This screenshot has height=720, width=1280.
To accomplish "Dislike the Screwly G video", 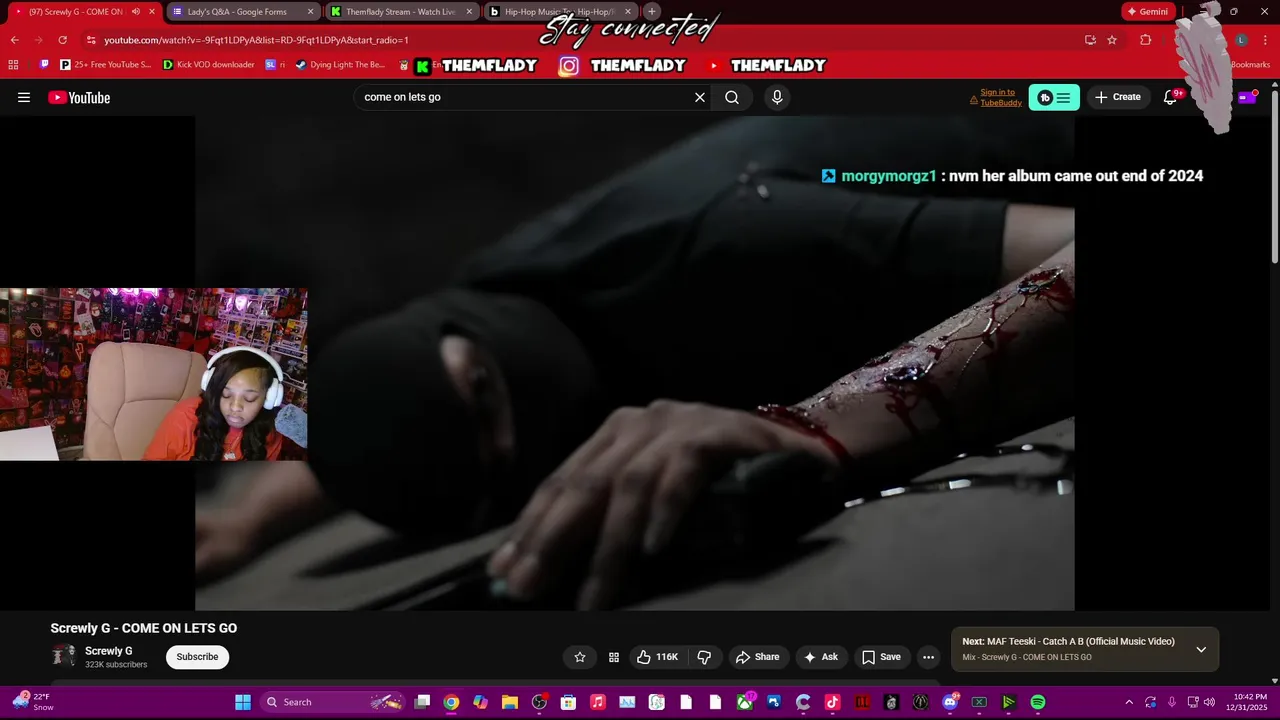I will pos(704,657).
